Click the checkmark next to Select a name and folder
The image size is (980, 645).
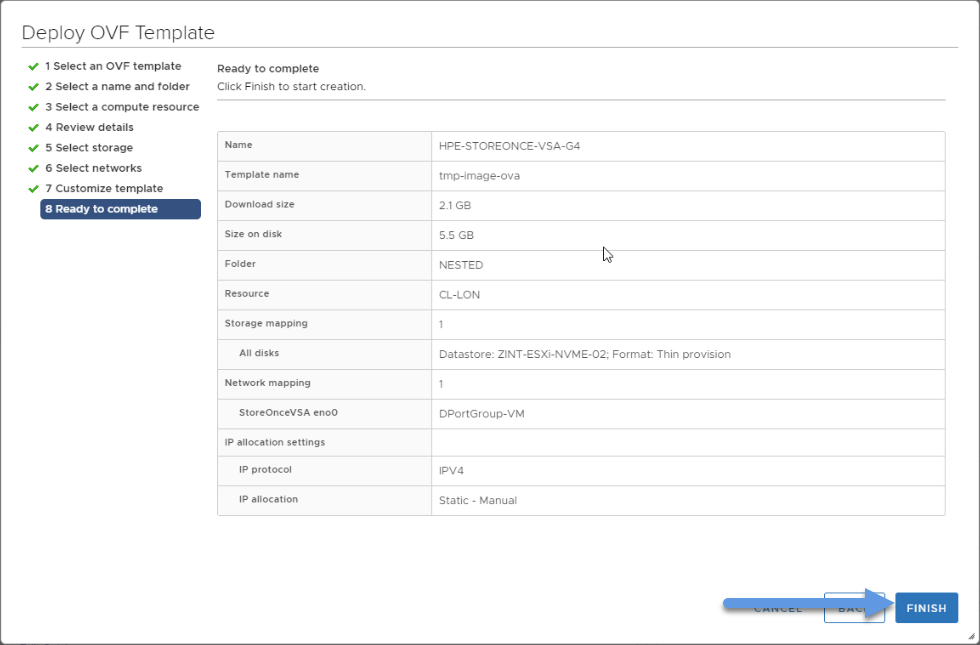coord(34,87)
